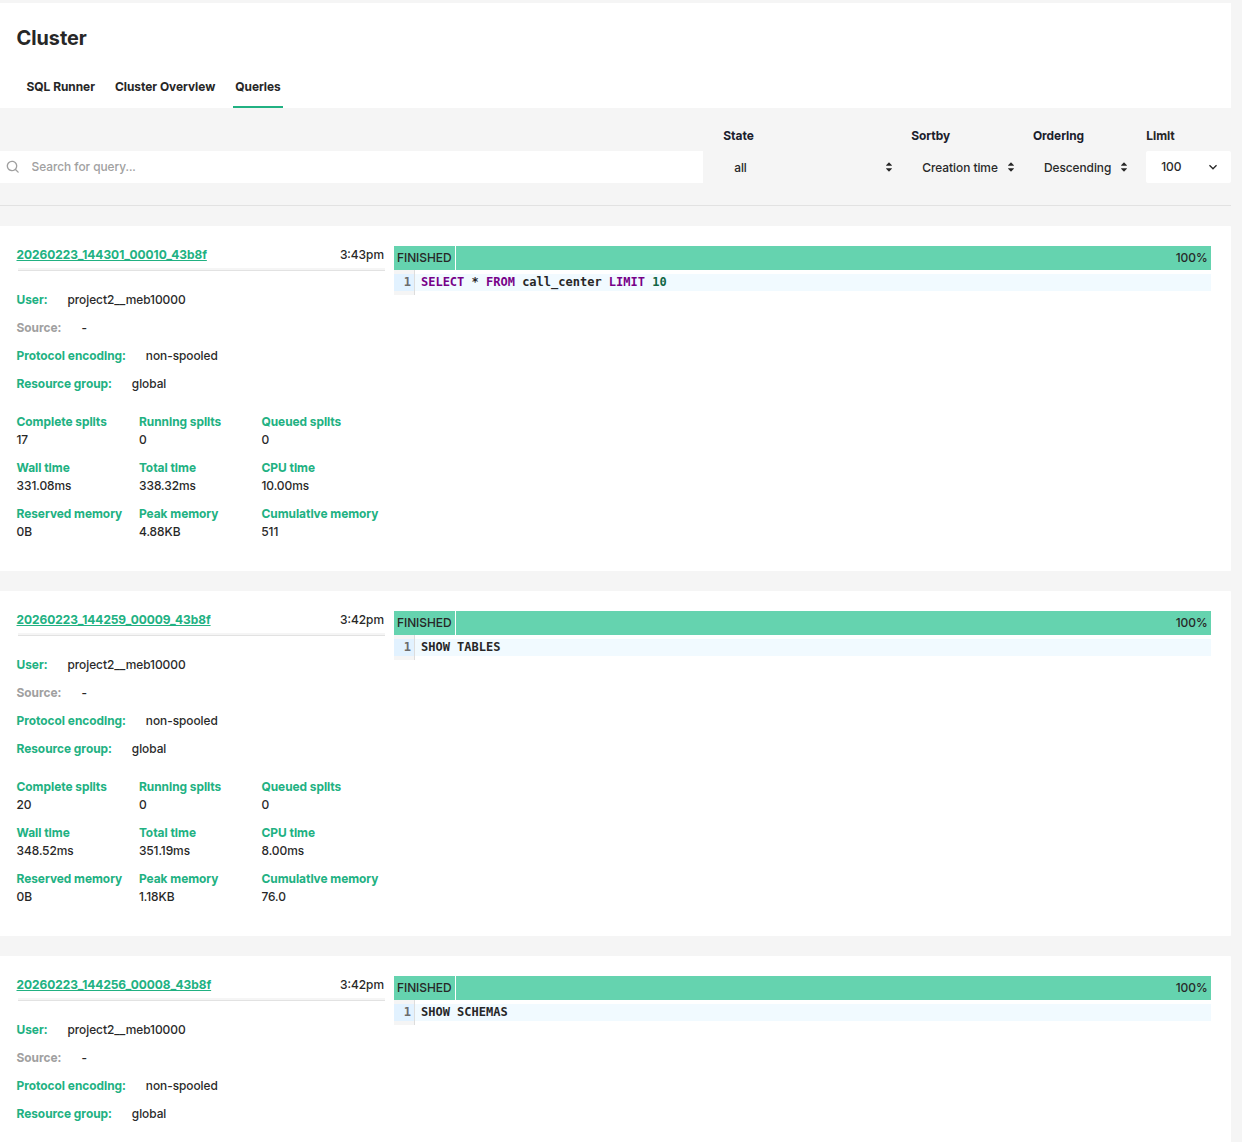Expand the Sortby Creation time dropdown
The image size is (1242, 1142).
[967, 168]
